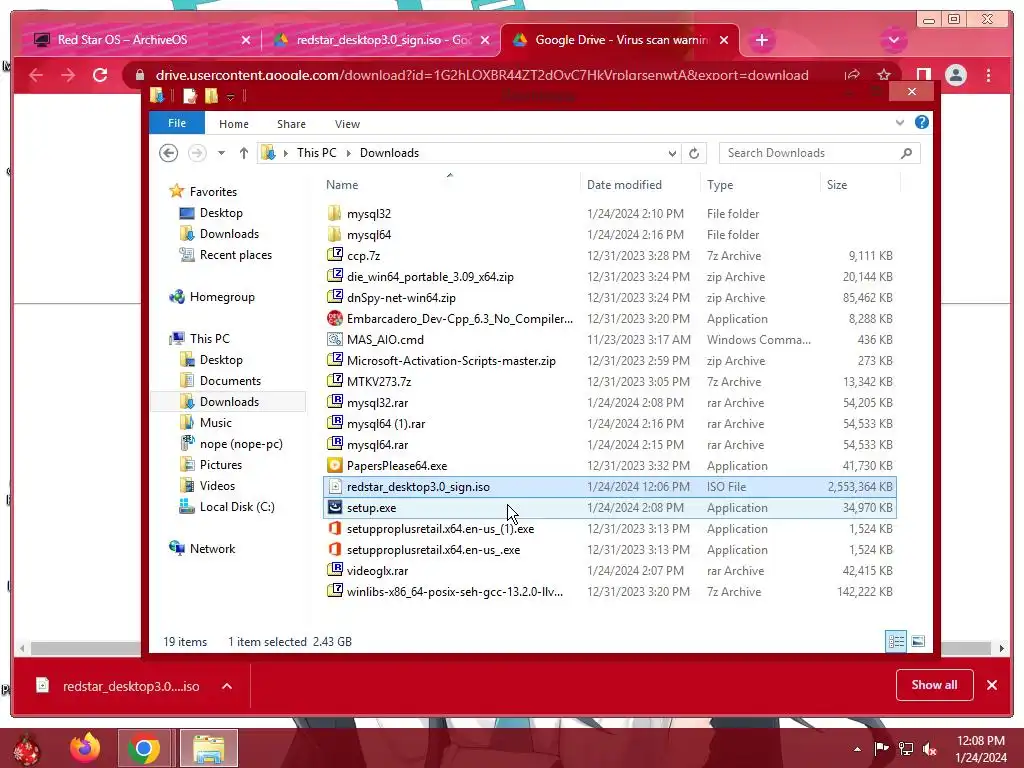Switch to the Home ribbon tab

click(233, 123)
